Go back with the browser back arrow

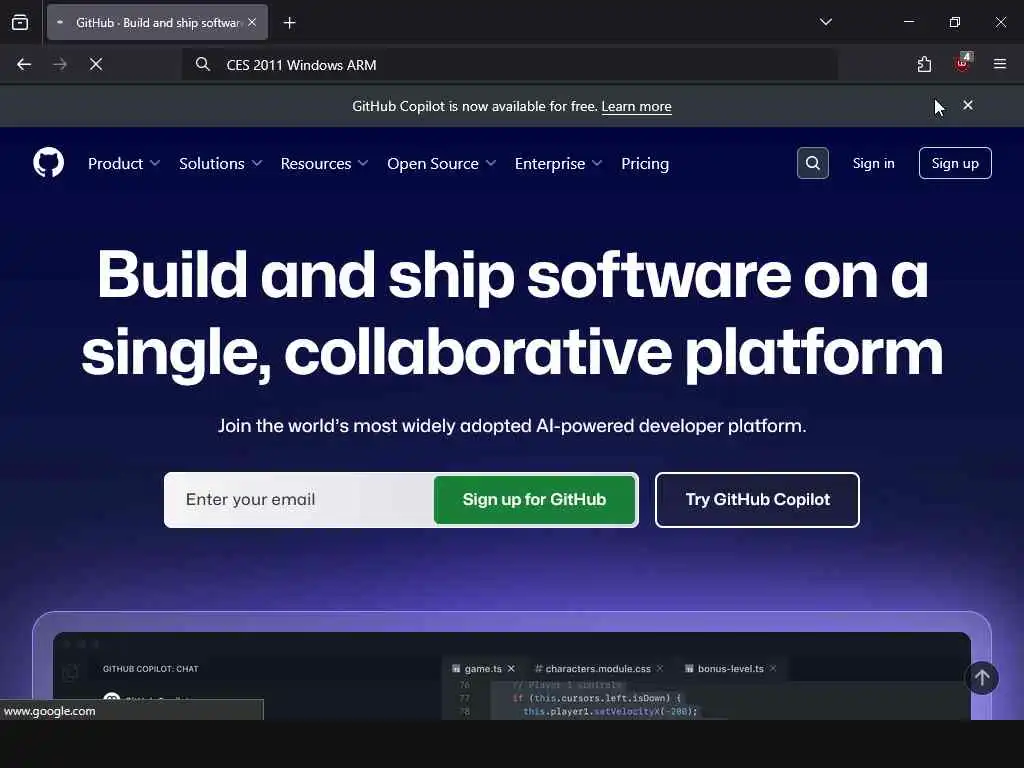point(24,64)
